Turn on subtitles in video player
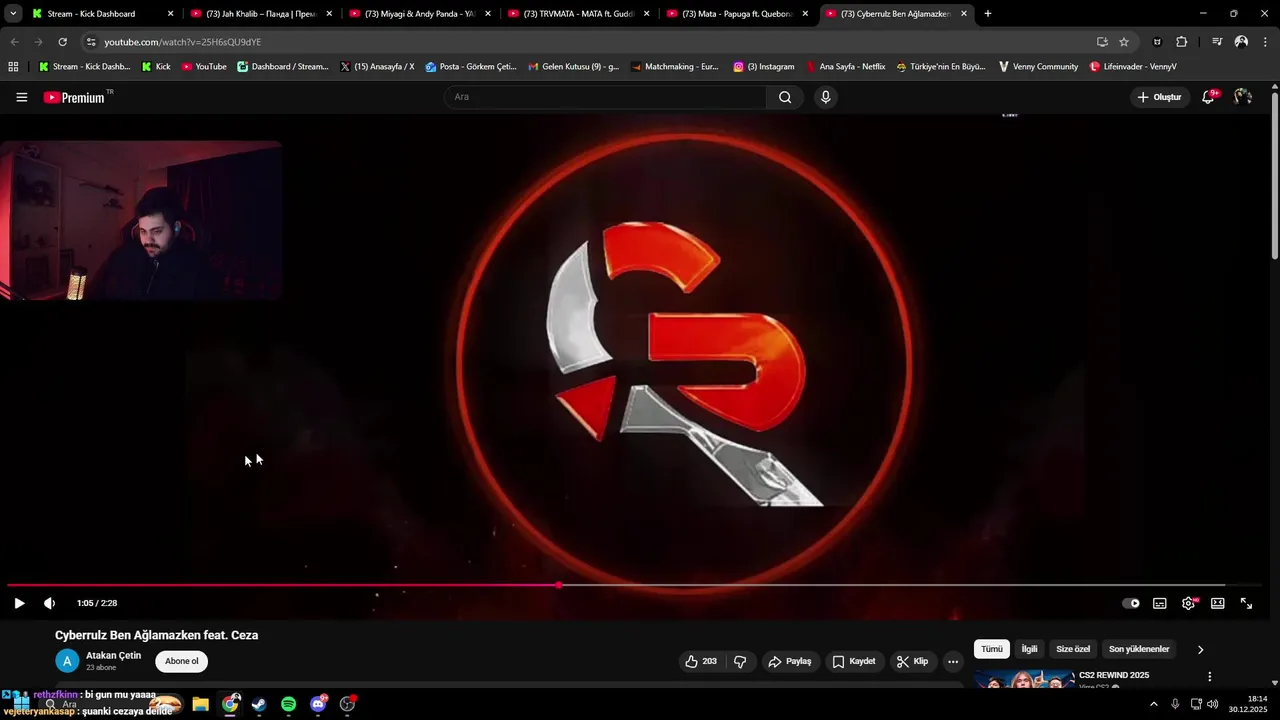Viewport: 1280px width, 720px height. 1160,603
